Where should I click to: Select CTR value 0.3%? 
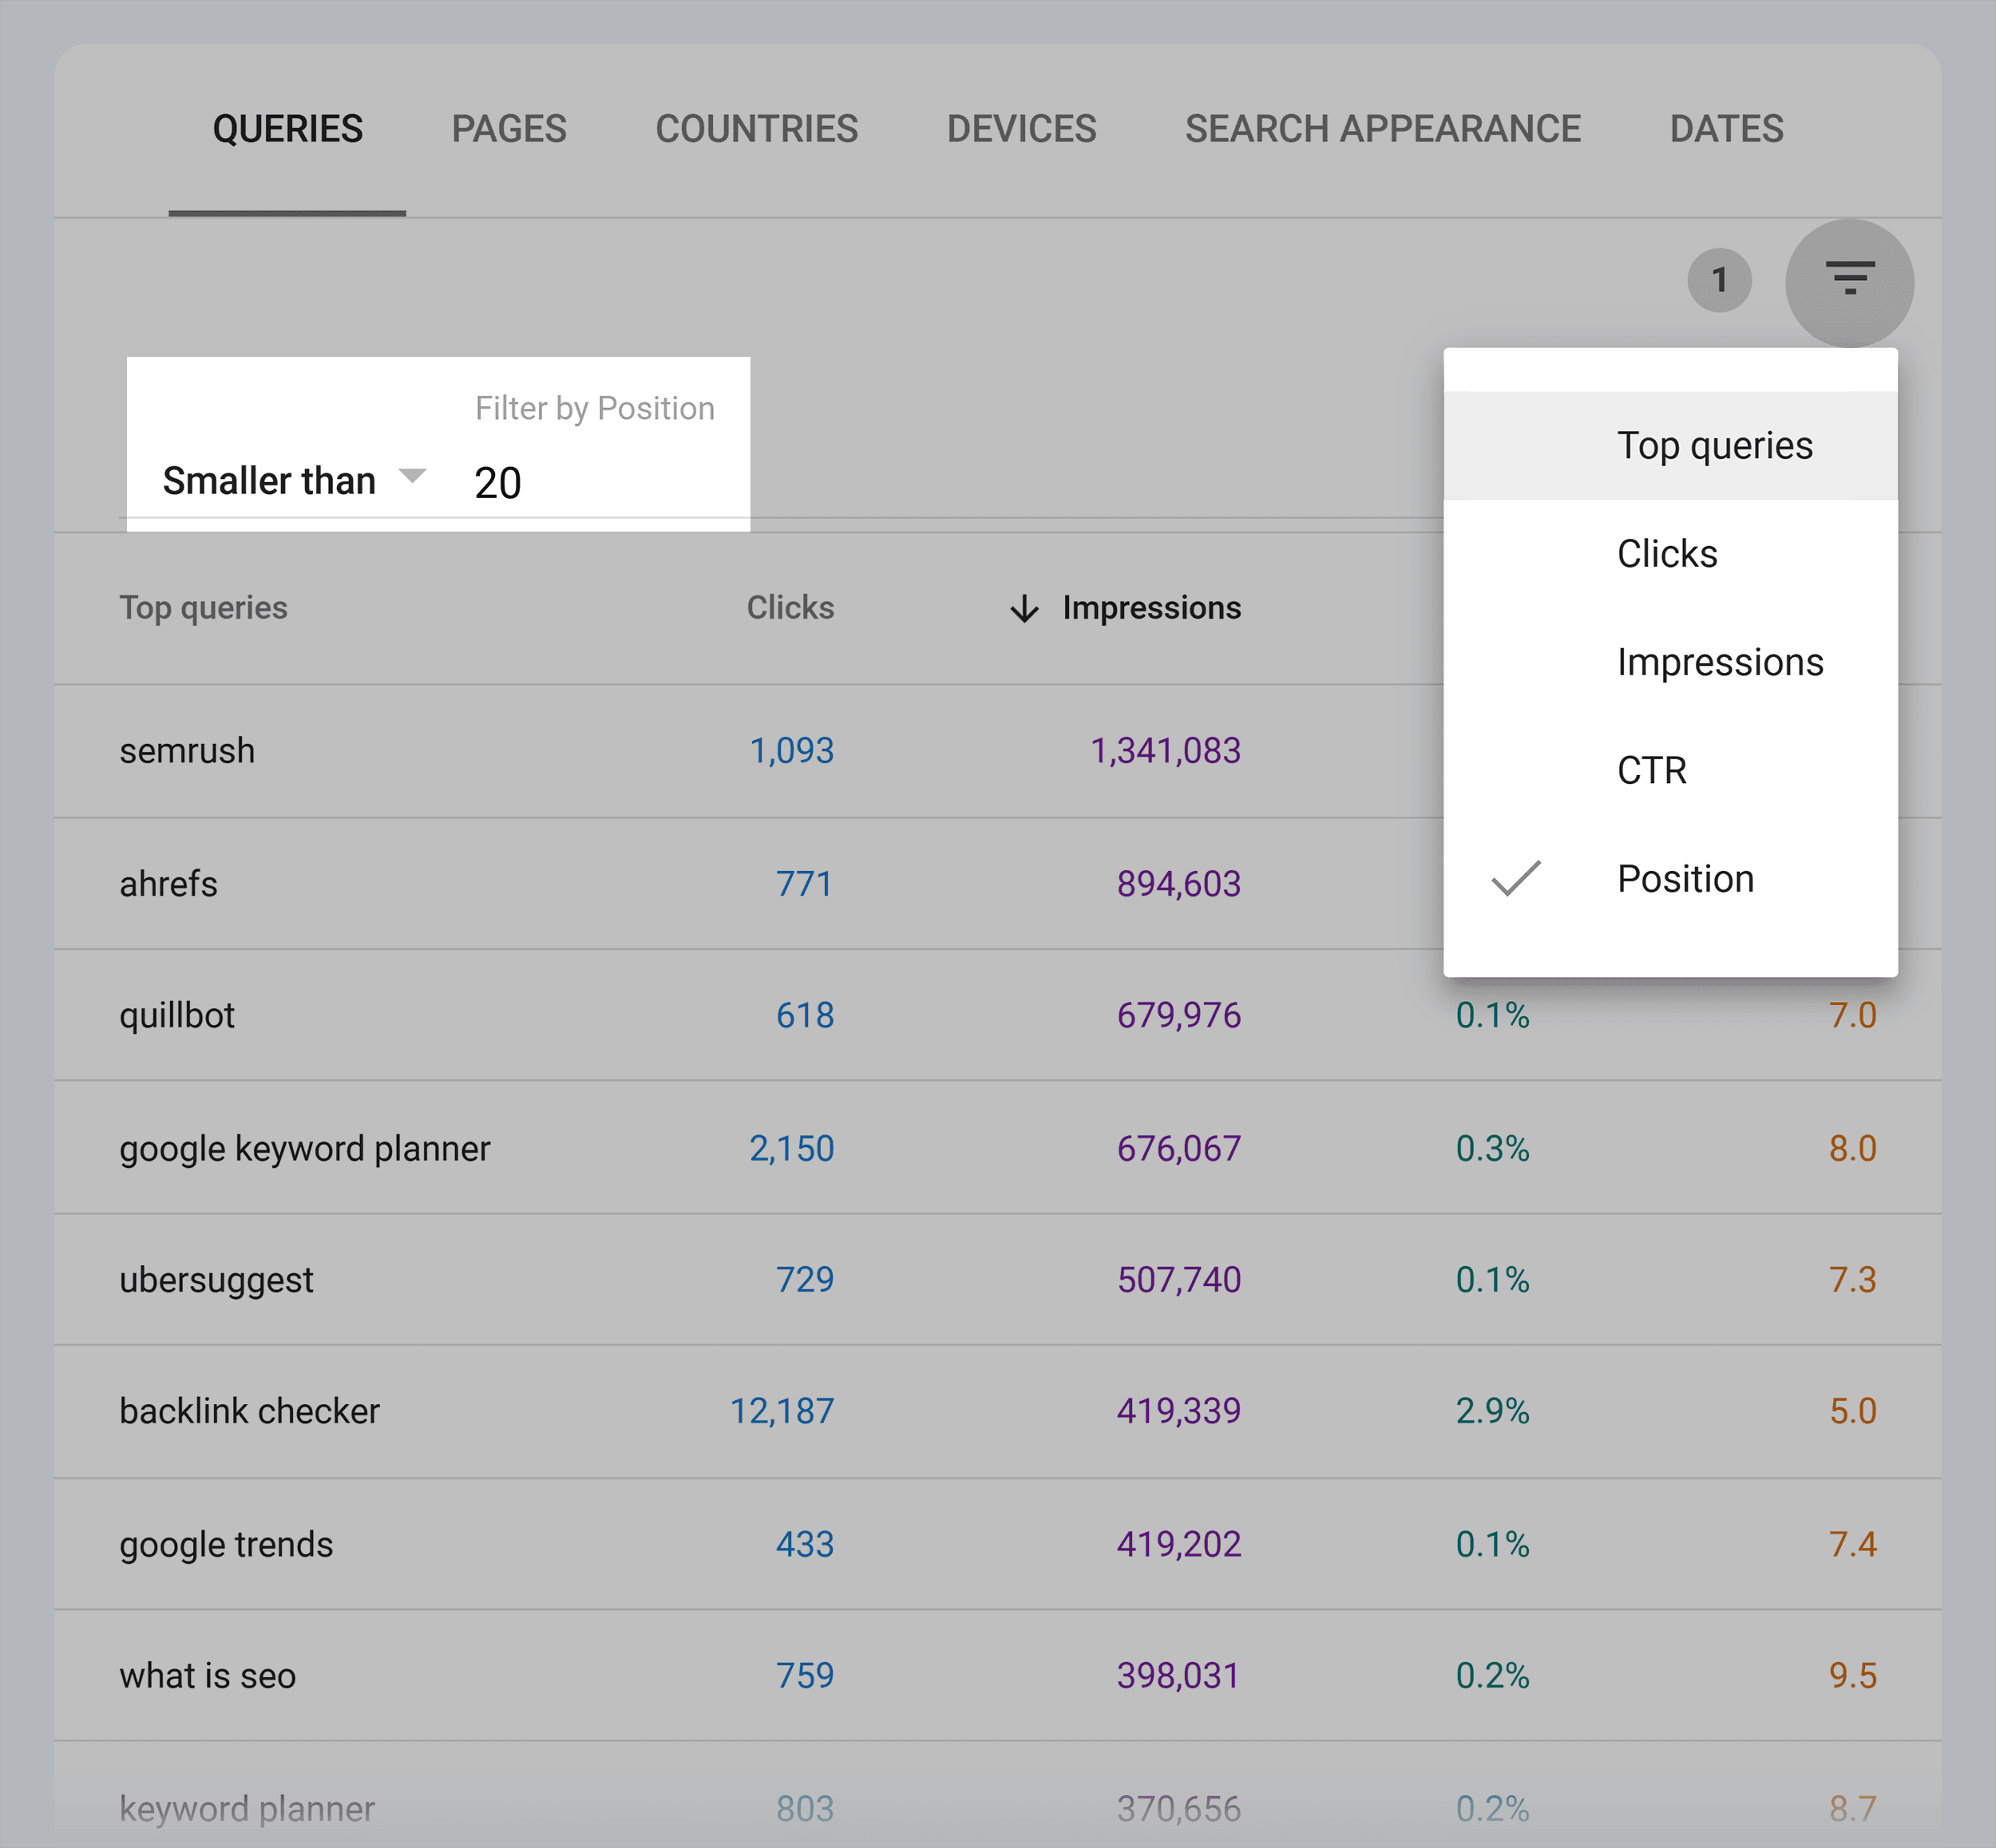(x=1492, y=1148)
